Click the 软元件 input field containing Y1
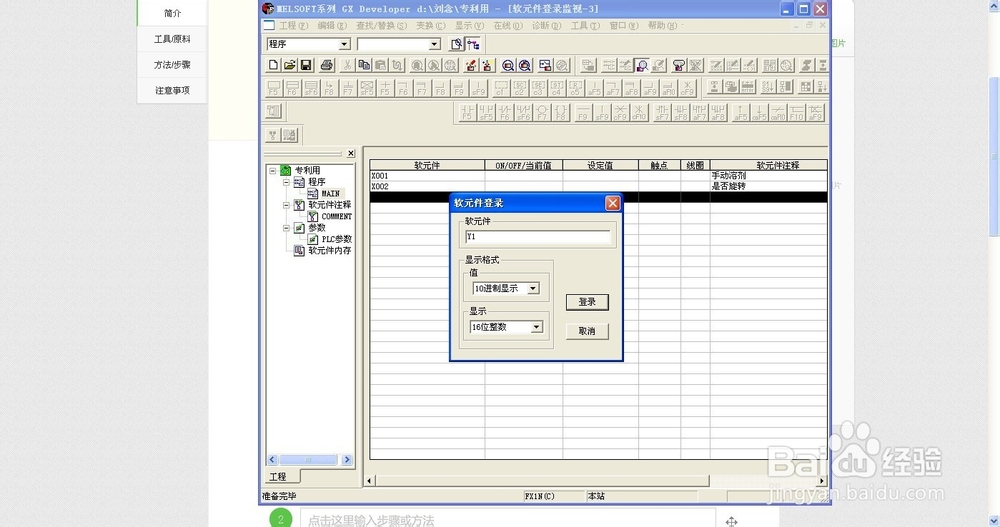 pyautogui.click(x=538, y=237)
